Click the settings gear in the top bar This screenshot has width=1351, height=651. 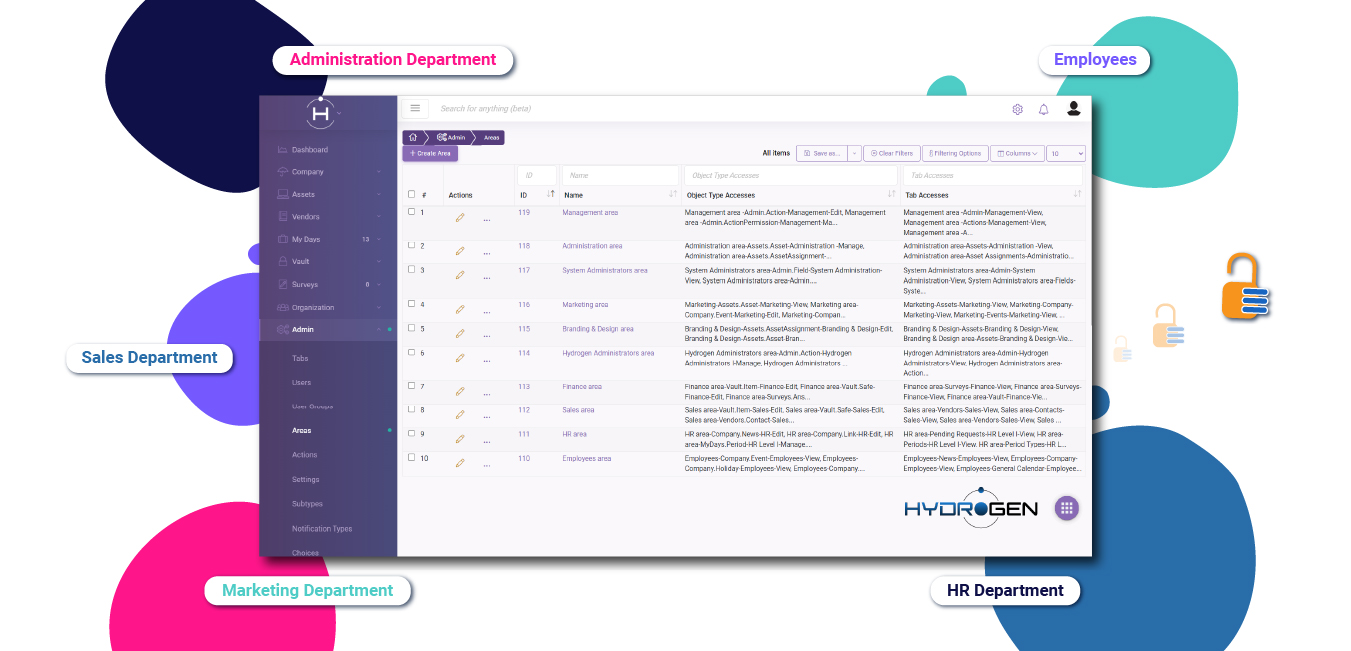(1017, 109)
